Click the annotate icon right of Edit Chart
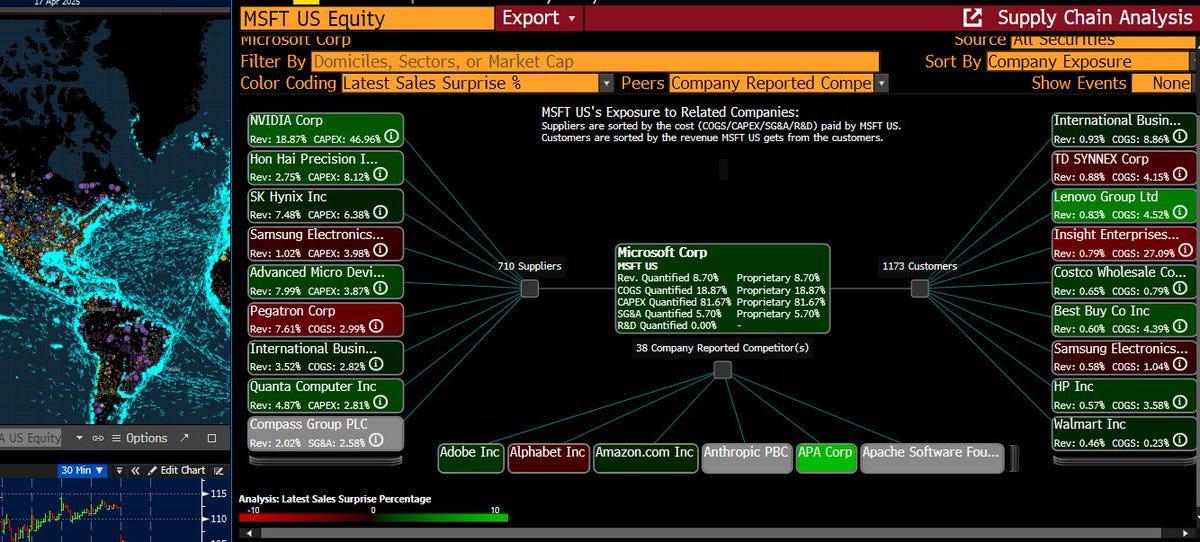 pos(220,470)
